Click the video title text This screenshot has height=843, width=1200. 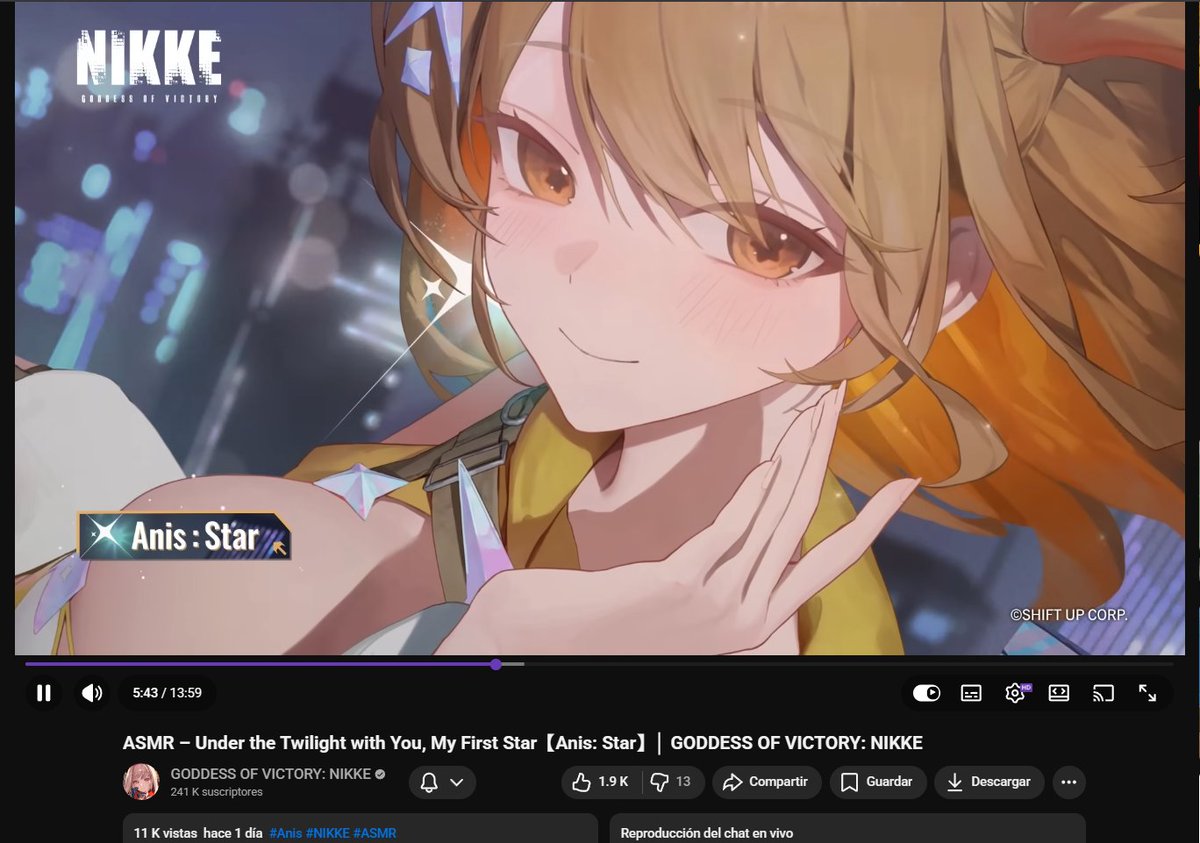[522, 743]
